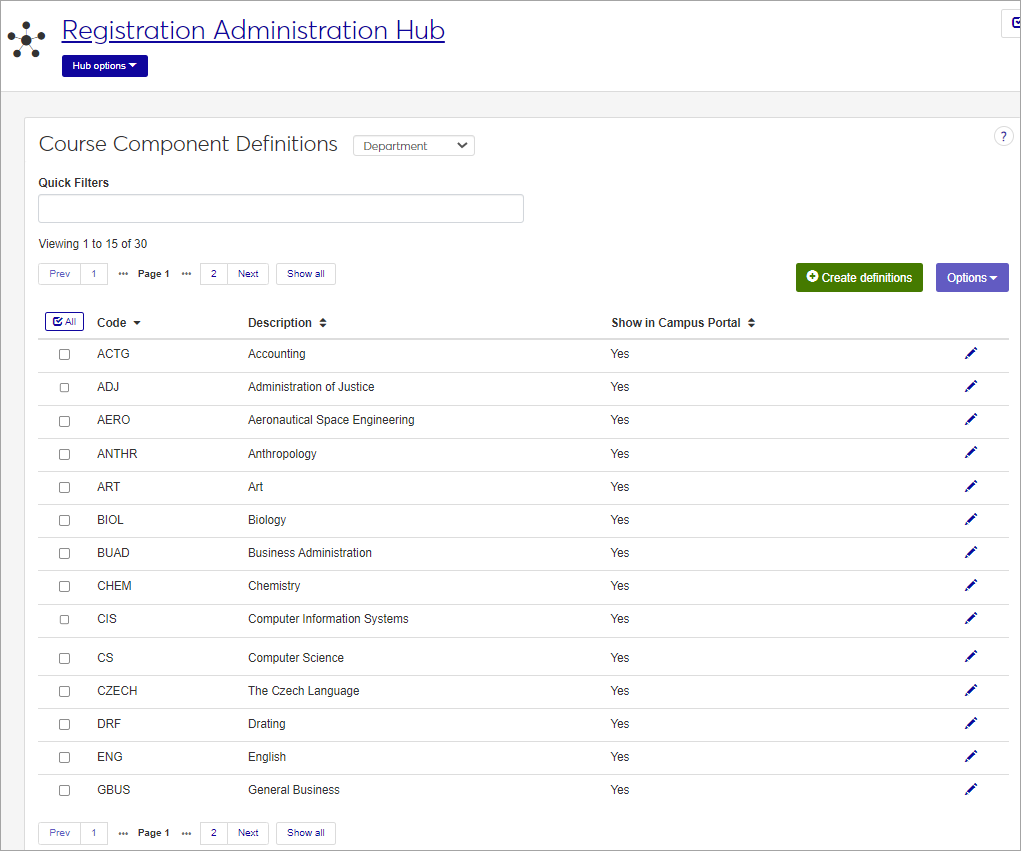Image resolution: width=1021 pixels, height=851 pixels.
Task: Sort by the Description column header
Action: [287, 323]
